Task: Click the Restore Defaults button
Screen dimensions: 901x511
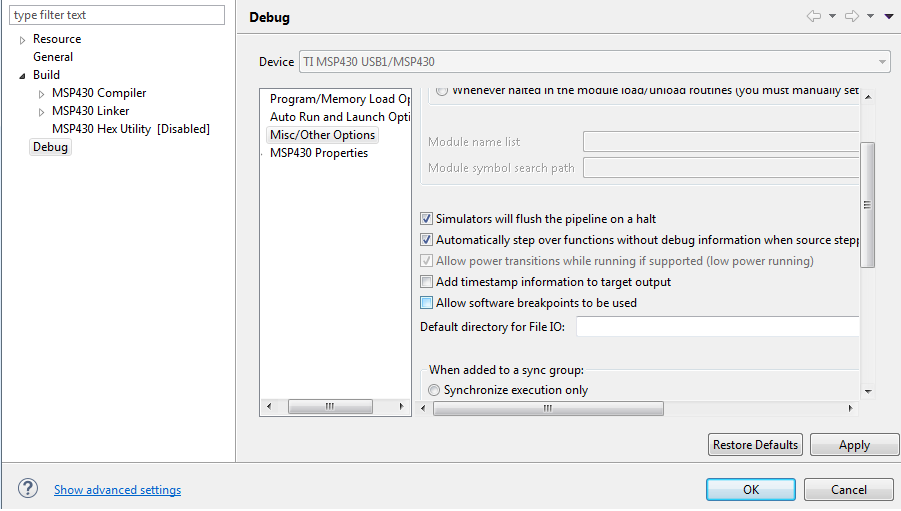Action: pos(755,445)
